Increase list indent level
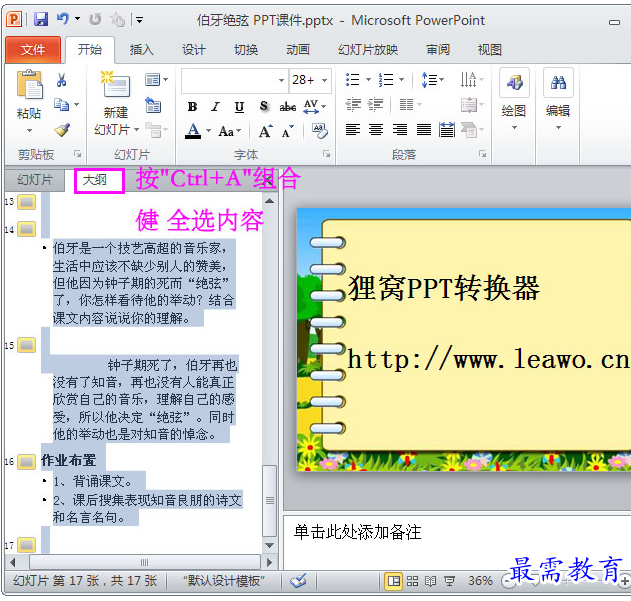631x601 pixels. [375, 105]
